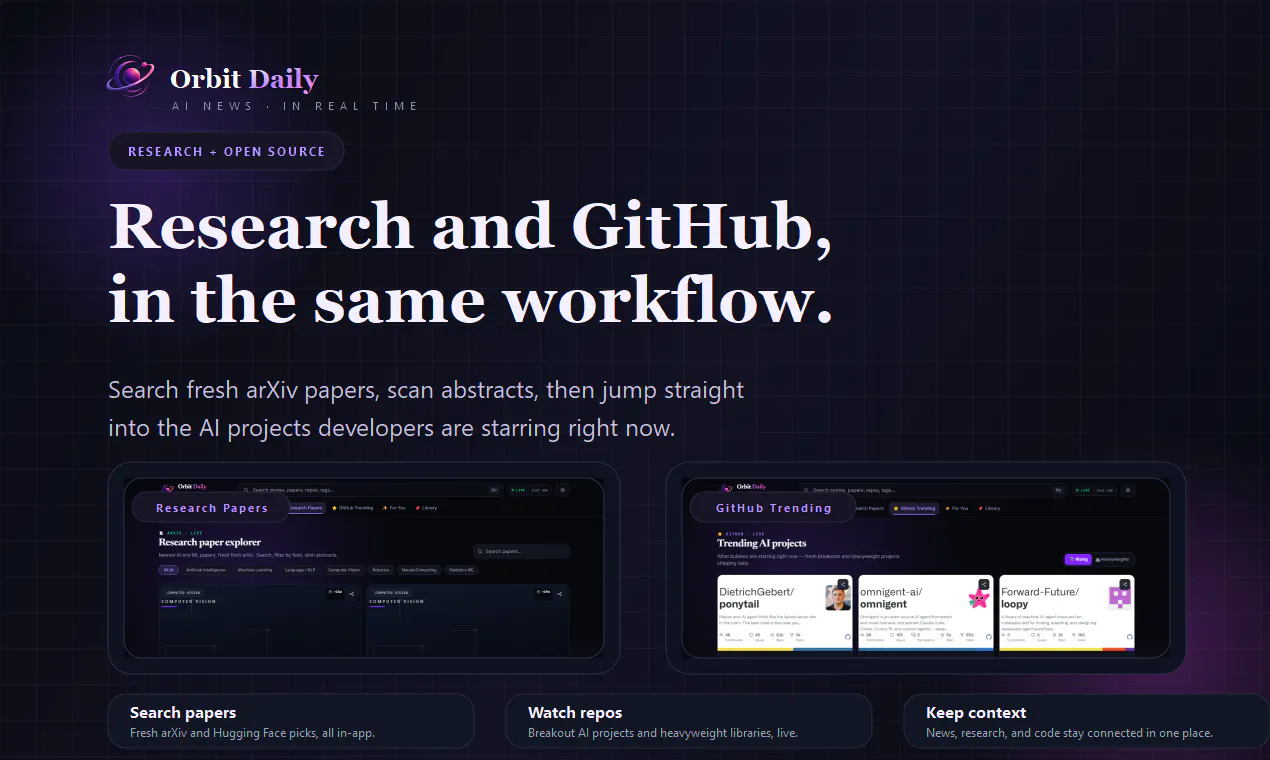
Task: Click the DietrichGebert avatar photo on the ponytail card
Action: (838, 598)
